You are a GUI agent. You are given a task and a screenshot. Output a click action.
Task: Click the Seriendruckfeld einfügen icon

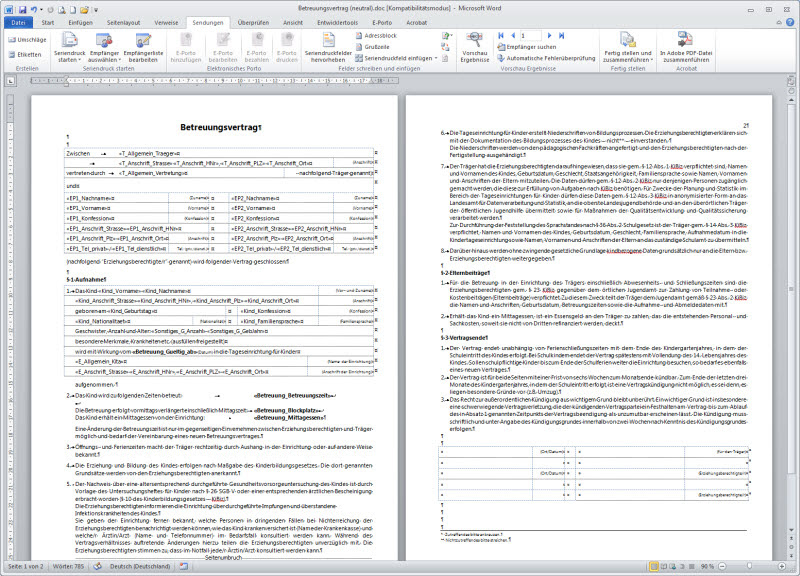tap(359, 58)
